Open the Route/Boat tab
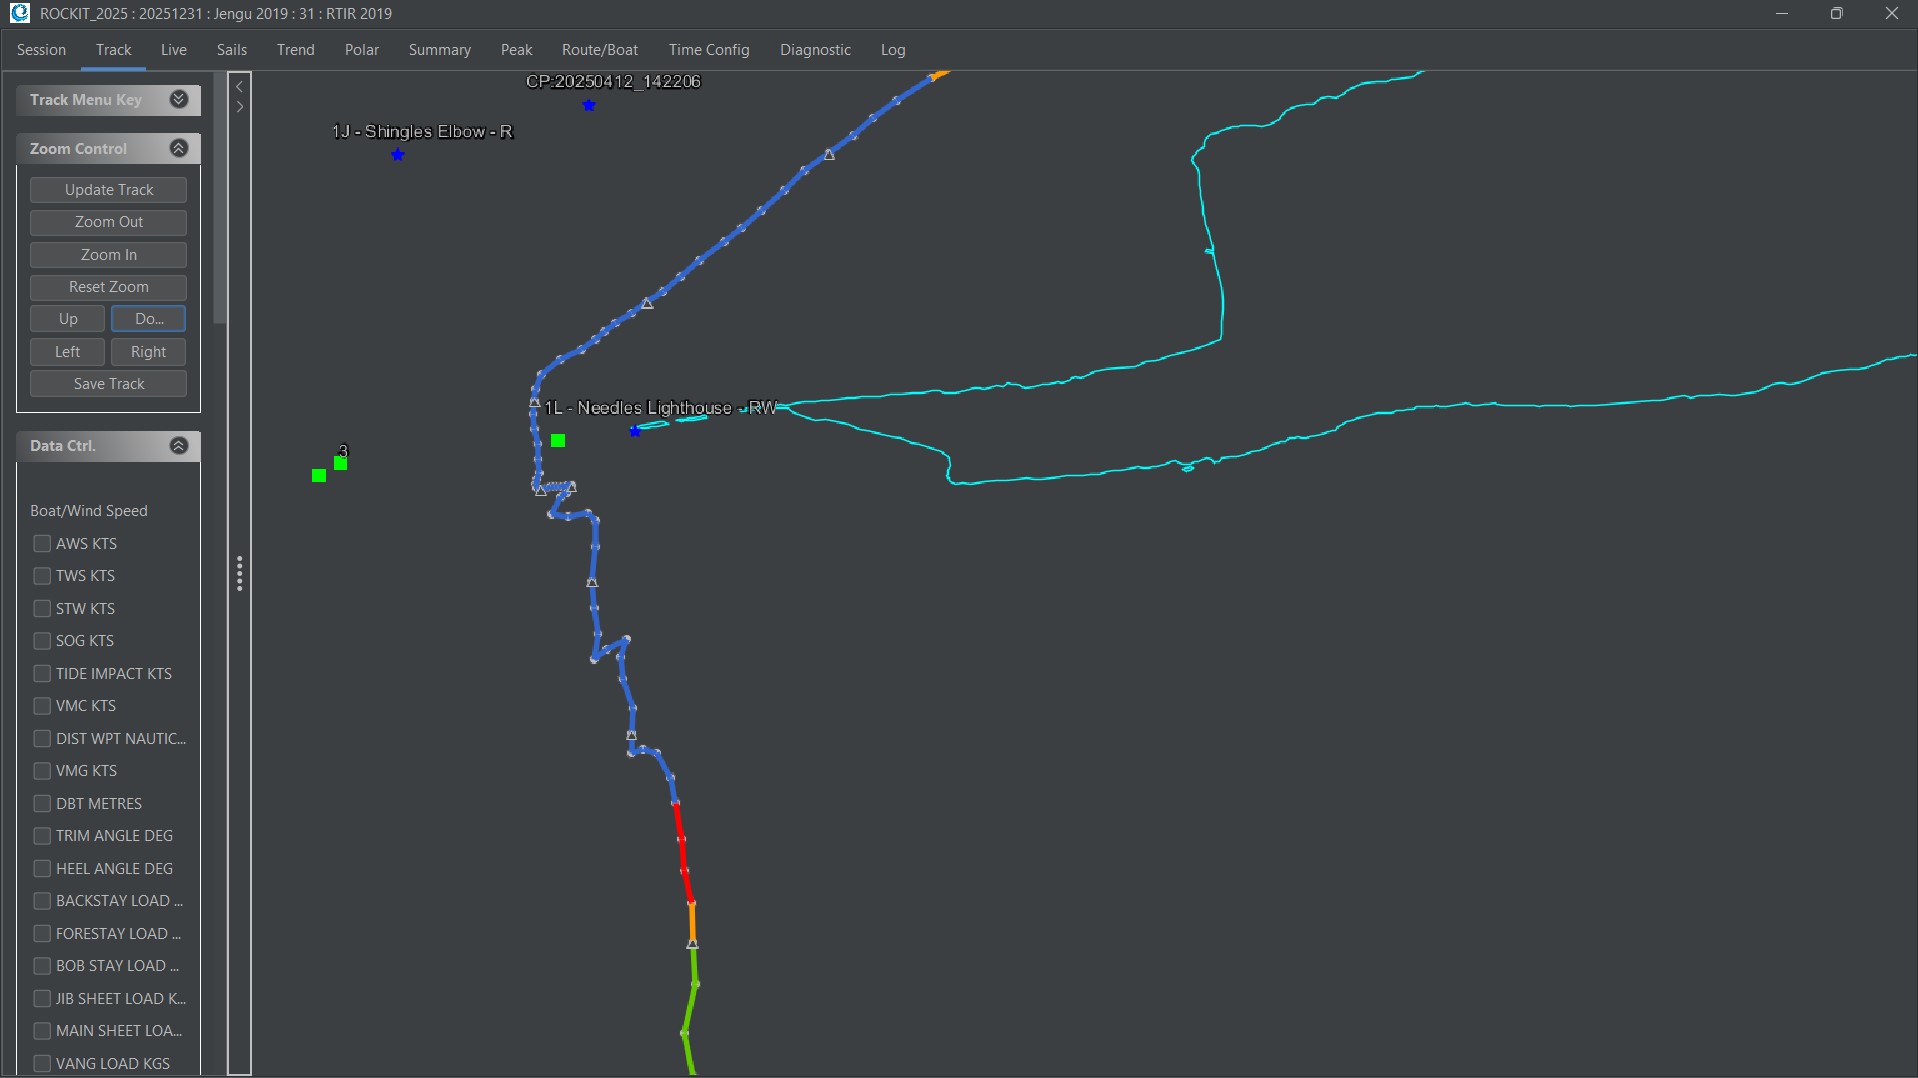 tap(599, 50)
